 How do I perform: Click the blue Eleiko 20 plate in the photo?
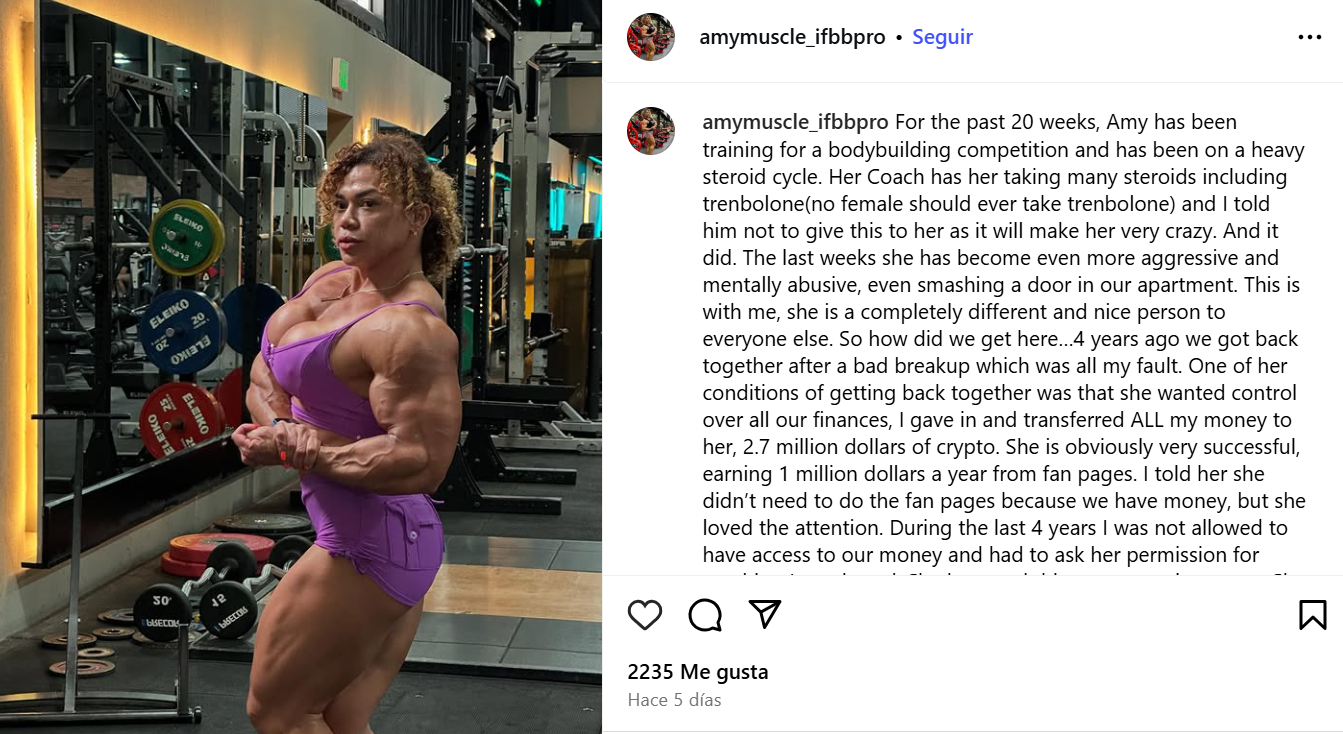pyautogui.click(x=181, y=333)
